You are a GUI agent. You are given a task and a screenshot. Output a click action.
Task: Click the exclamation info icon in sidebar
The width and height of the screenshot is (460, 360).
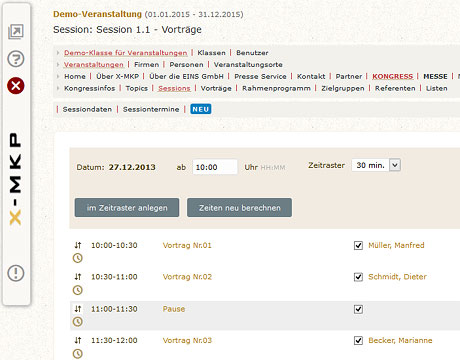[16, 273]
